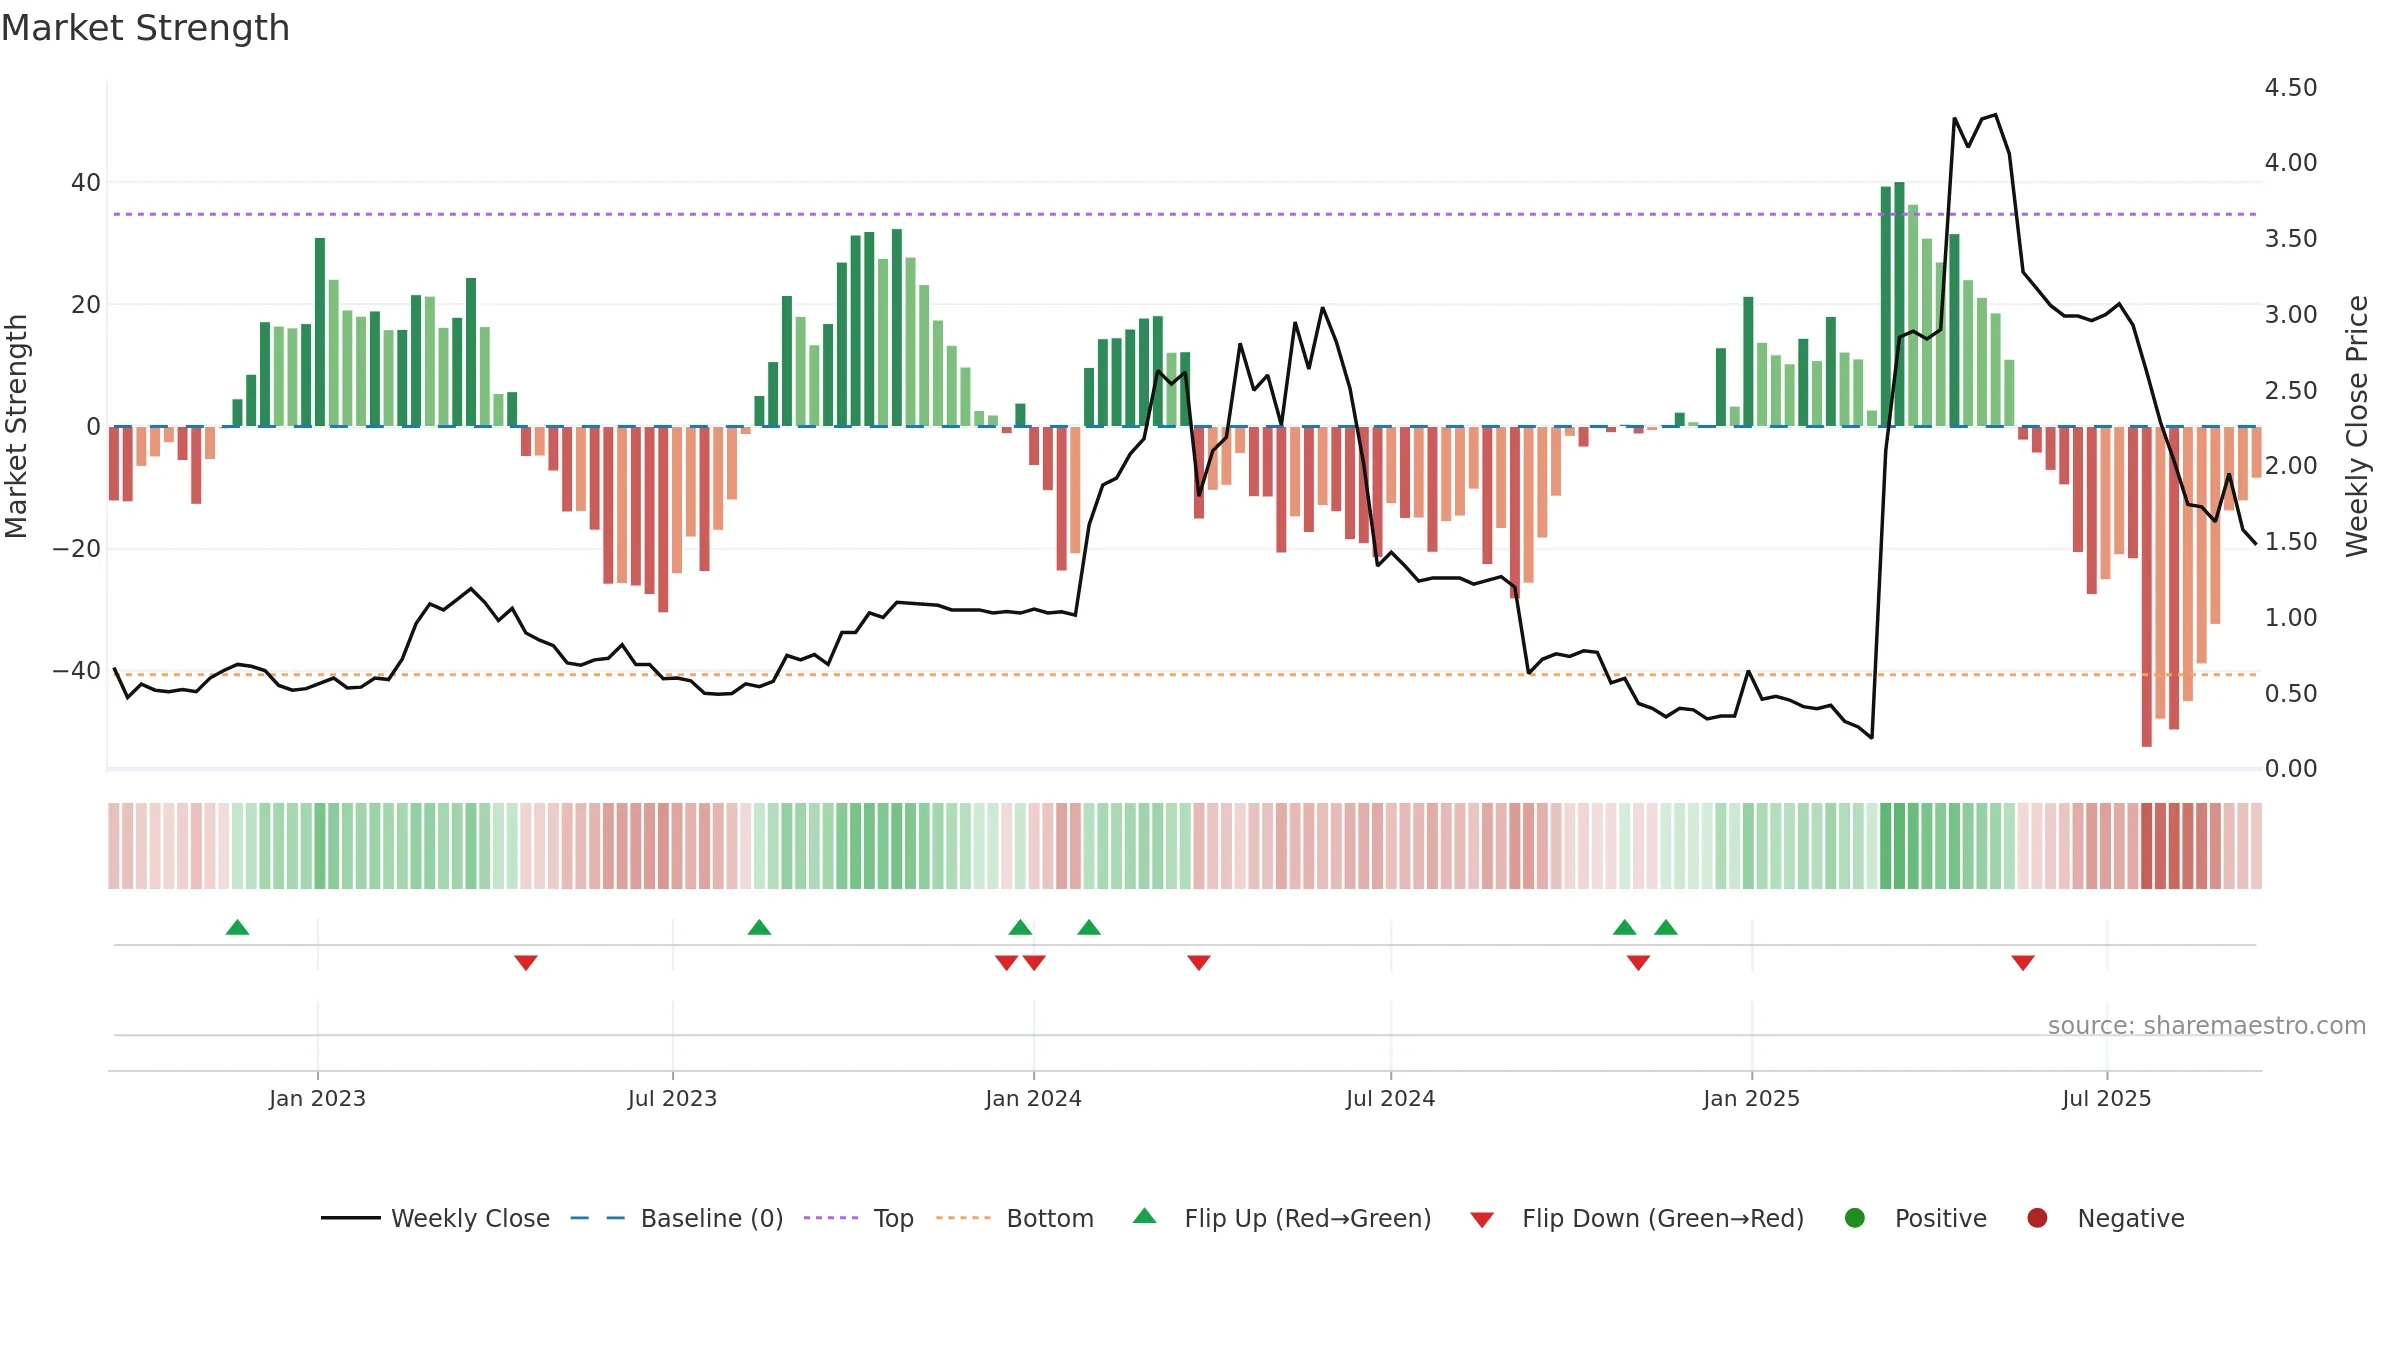
Task: Click the Flip Down triangle directly under Jan 2024
Action: 1034,963
